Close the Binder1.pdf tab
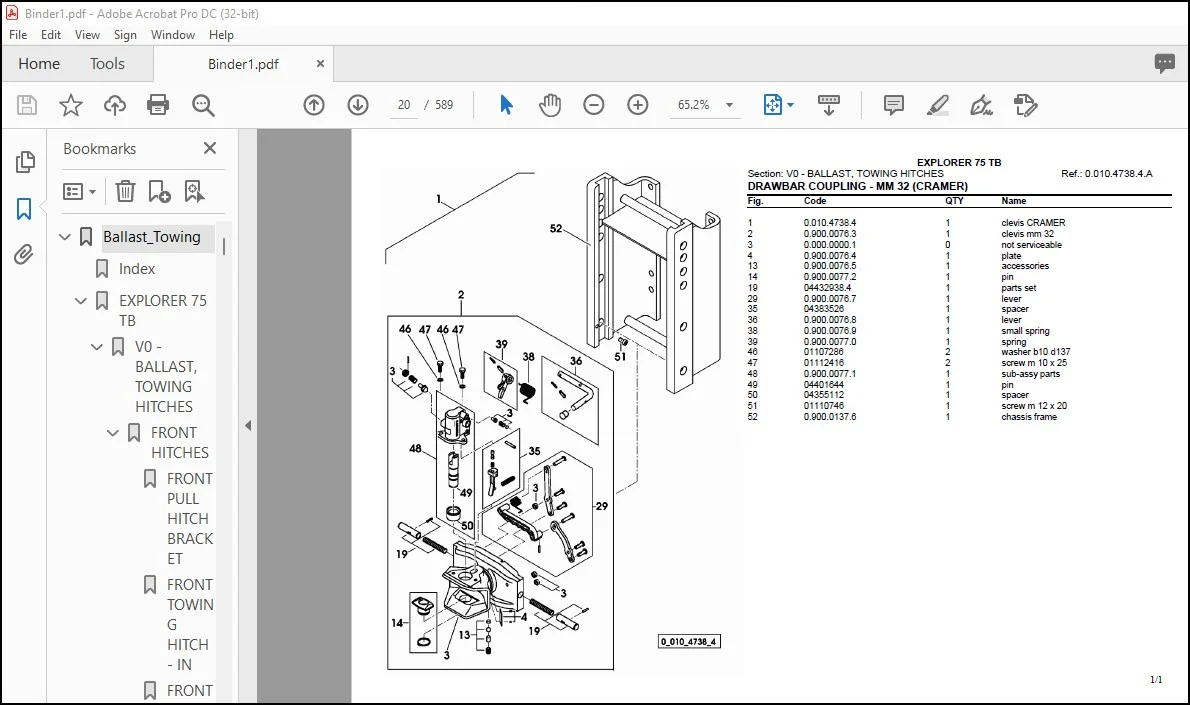Viewport: 1190px width, 705px height. 320,64
